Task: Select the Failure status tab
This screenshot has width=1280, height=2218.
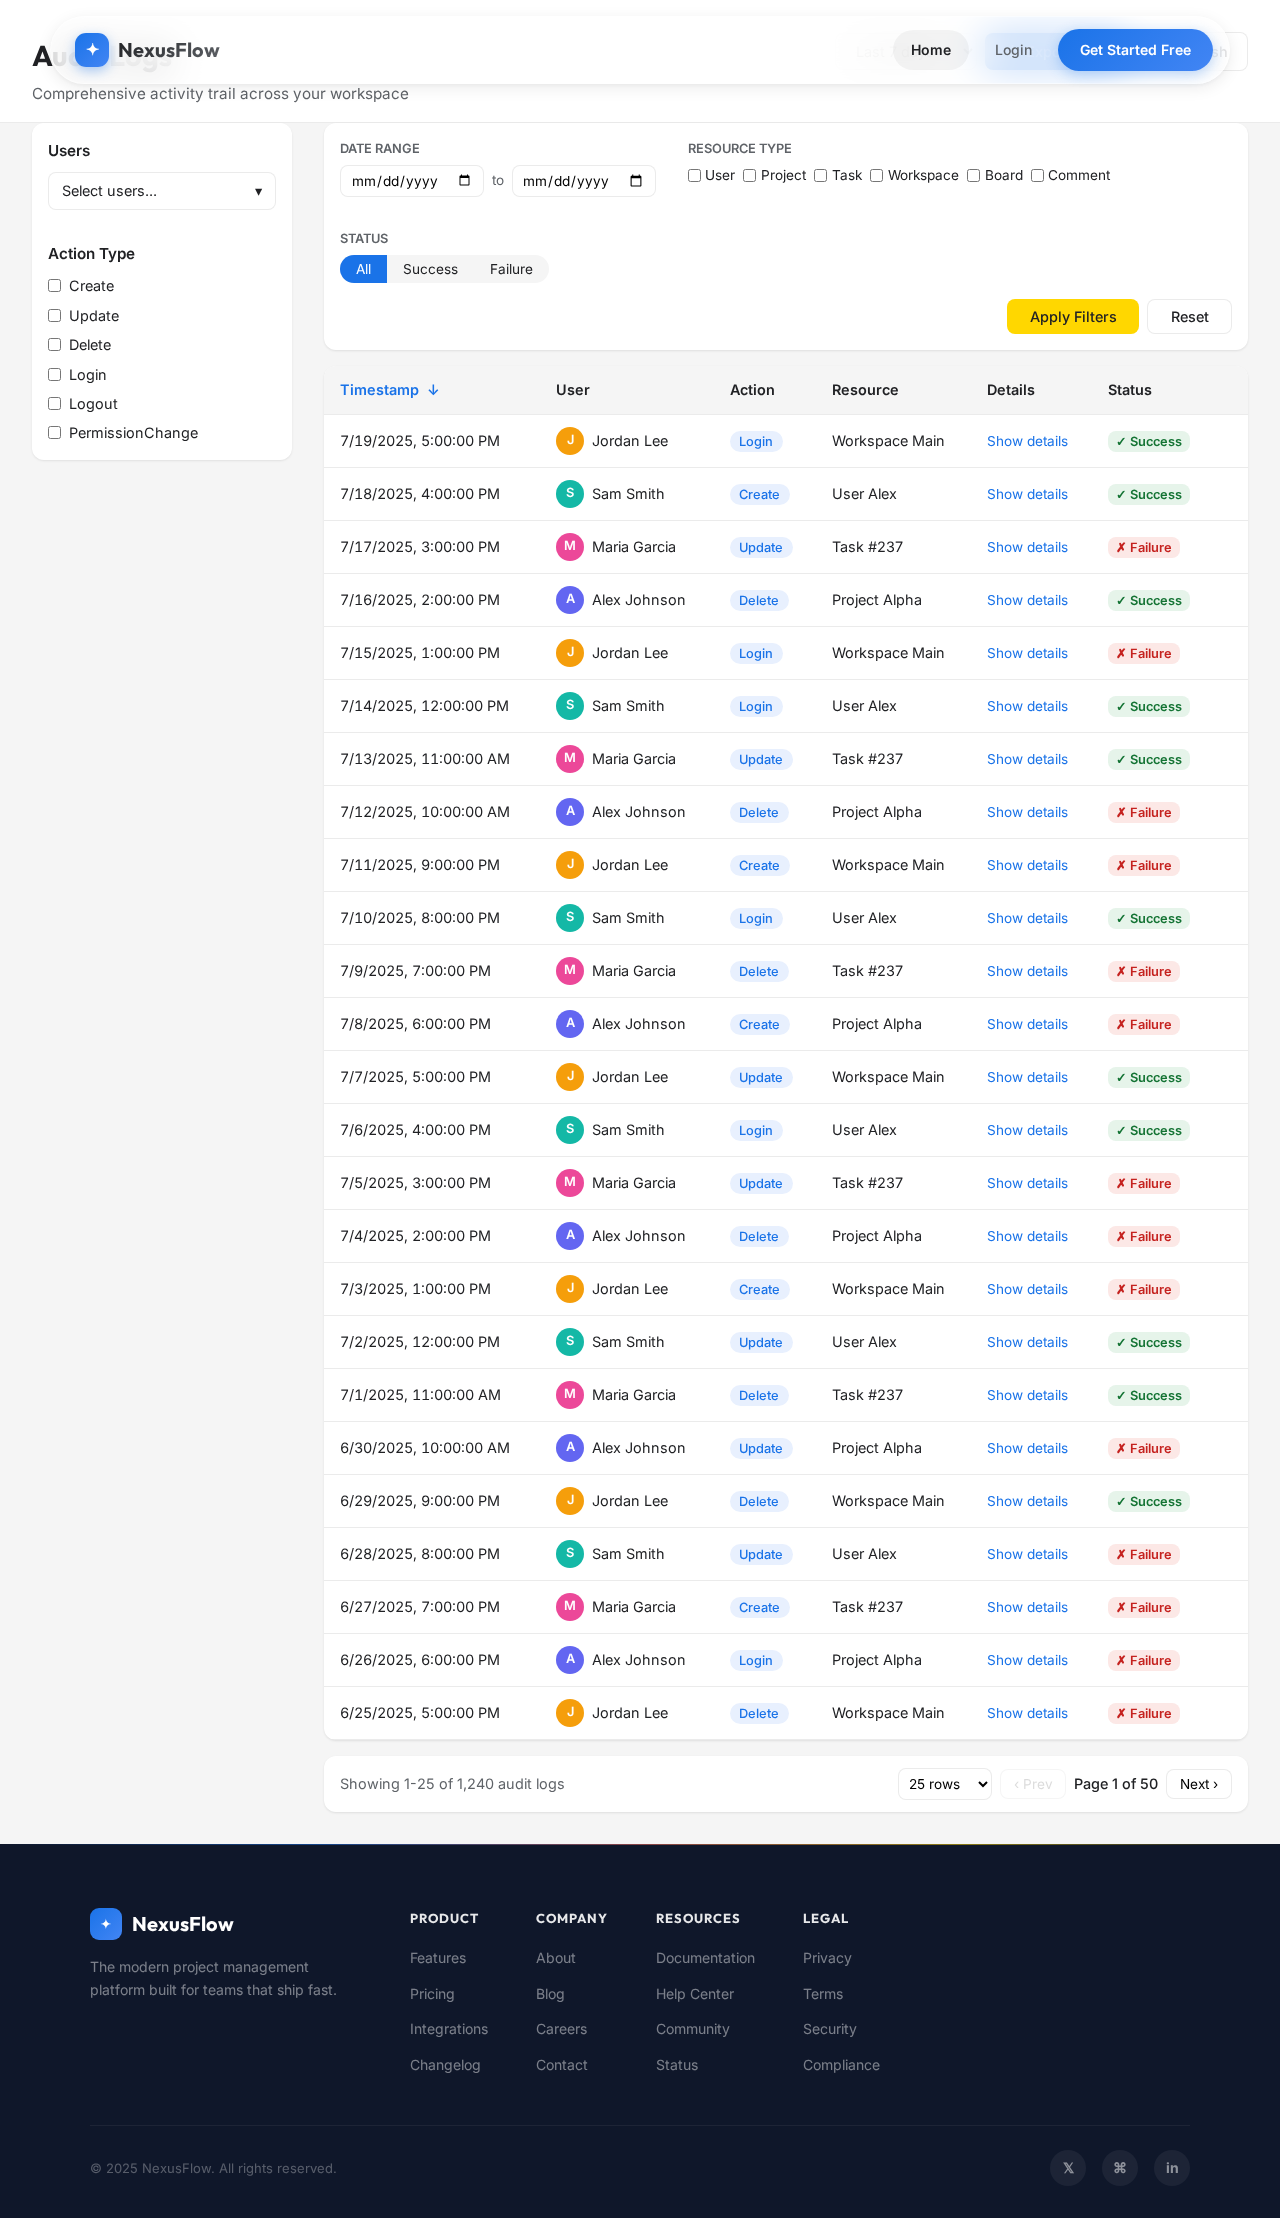Action: point(511,269)
